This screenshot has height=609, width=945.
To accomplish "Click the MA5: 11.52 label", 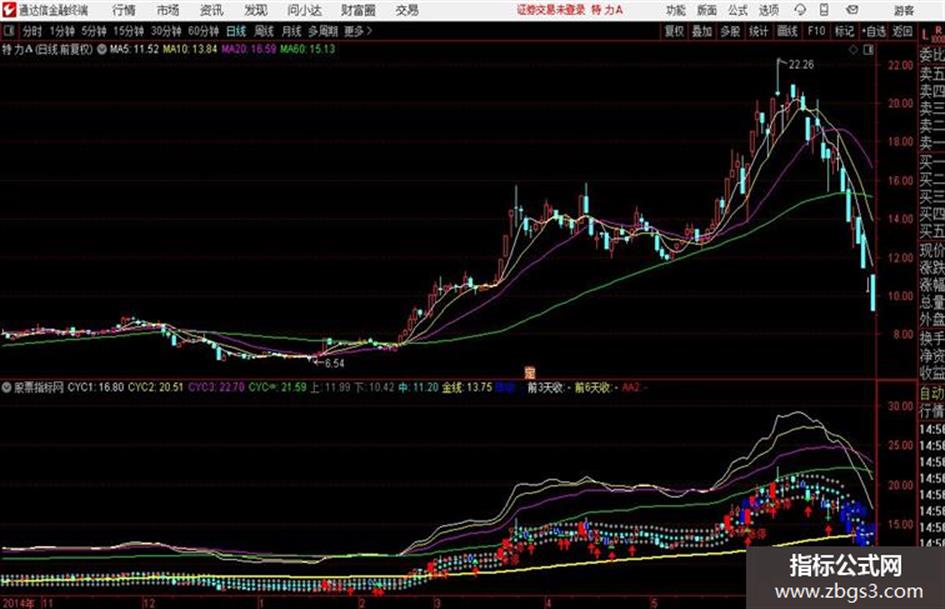I will (134, 49).
